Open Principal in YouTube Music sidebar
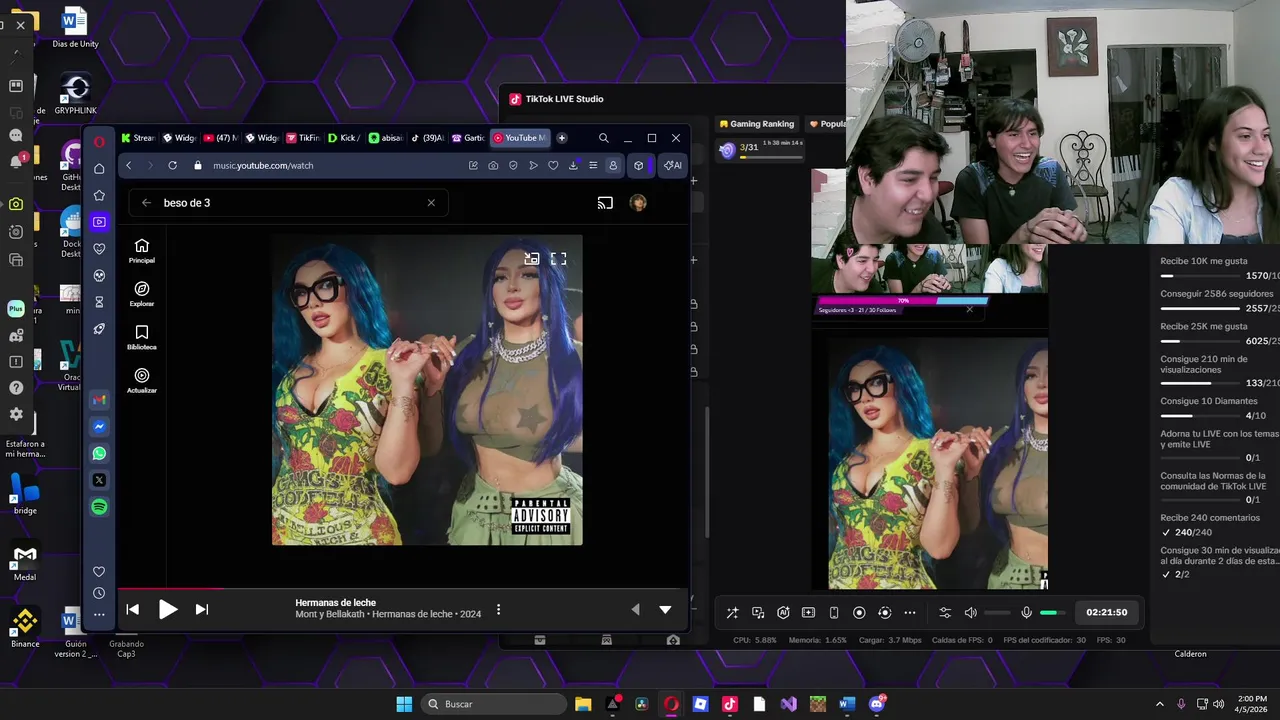1280x720 pixels. pos(141,251)
